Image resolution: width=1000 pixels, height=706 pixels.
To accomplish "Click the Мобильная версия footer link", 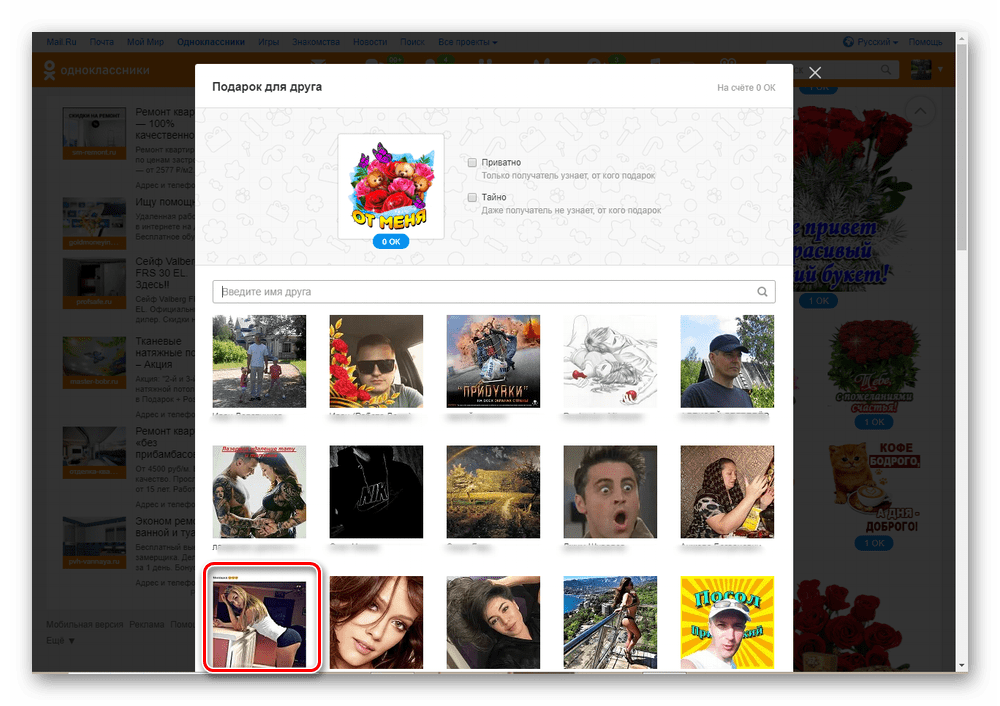I will click(84, 624).
